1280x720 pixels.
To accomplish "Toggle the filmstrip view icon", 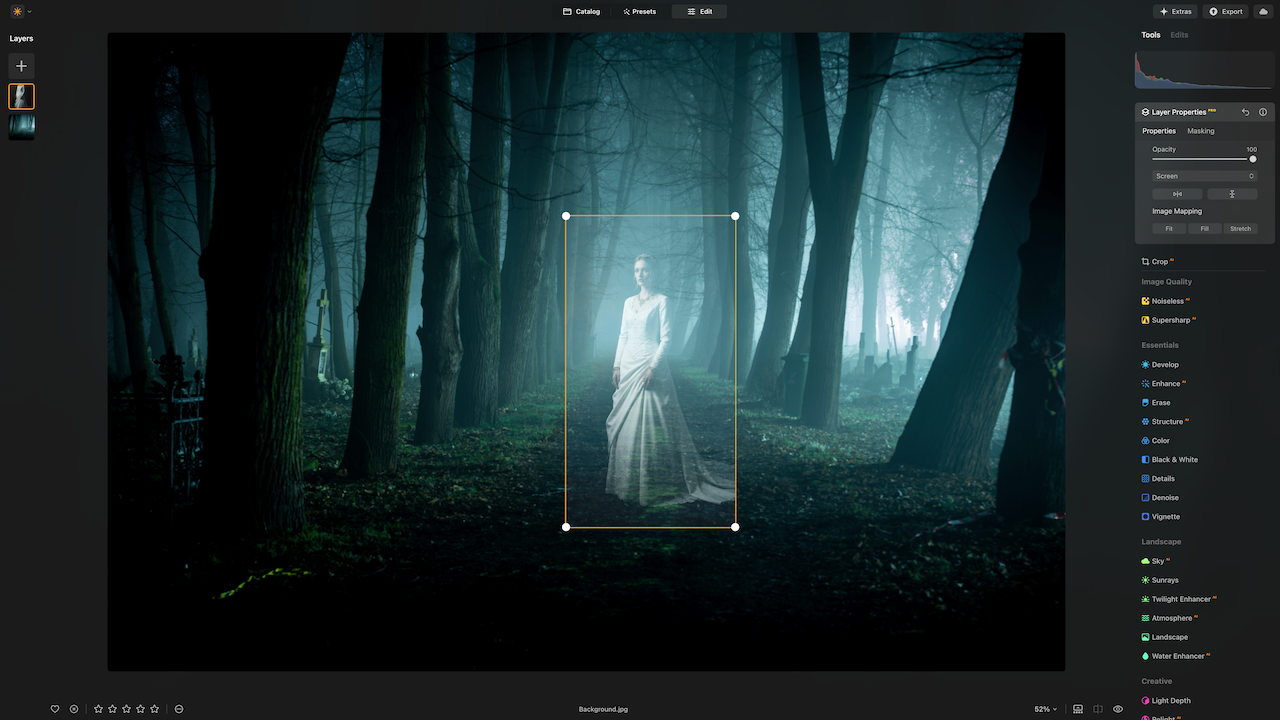I will [1078, 709].
